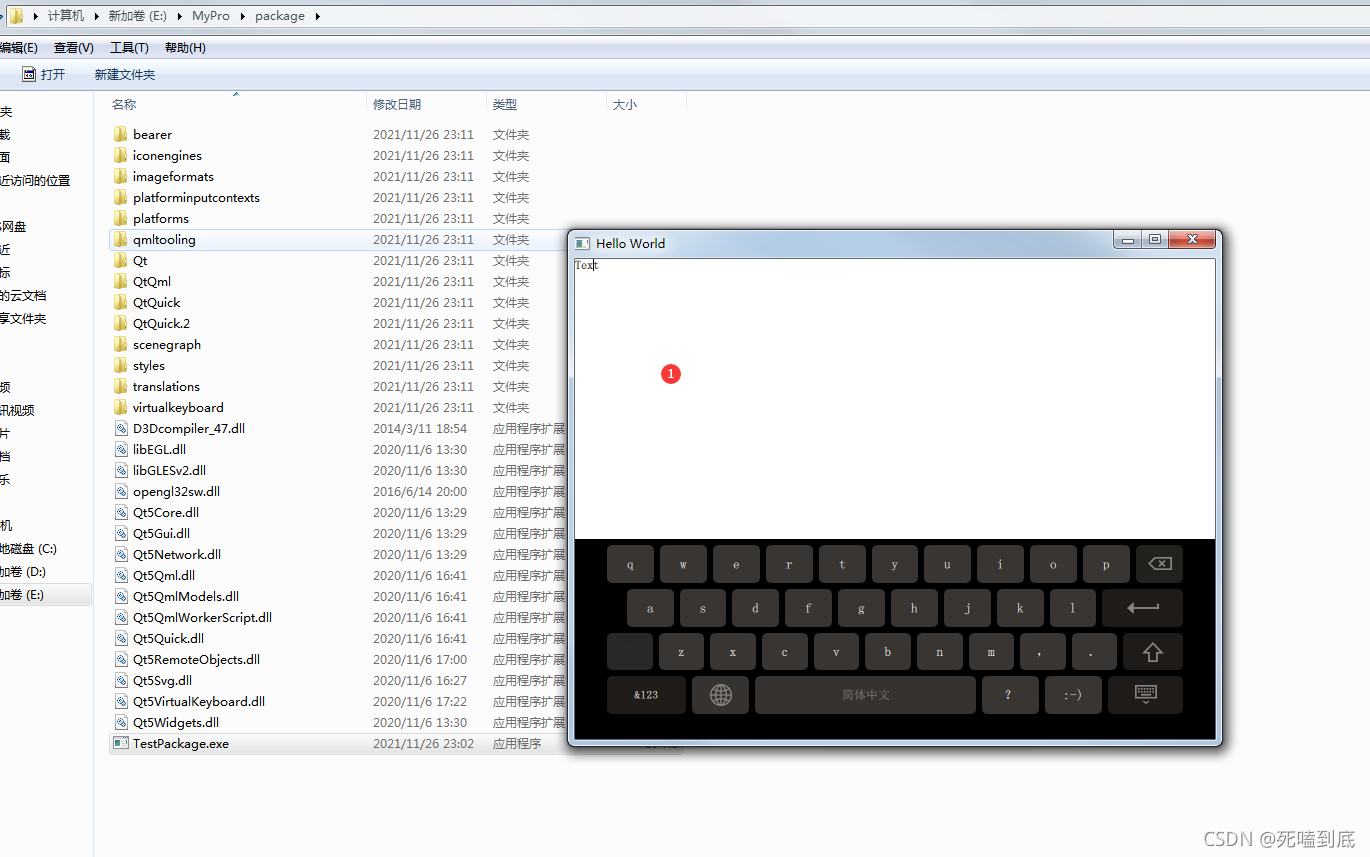Viewport: 1370px width, 857px height.
Task: Tap the e key on virtual keyboard
Action: [x=736, y=564]
